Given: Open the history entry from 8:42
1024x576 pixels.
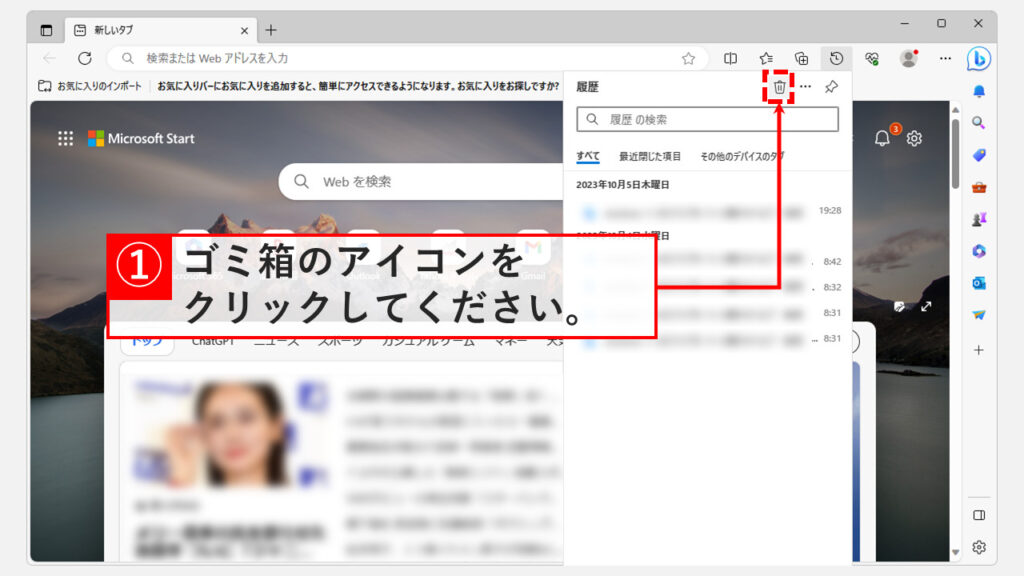Looking at the screenshot, I should [x=709, y=261].
